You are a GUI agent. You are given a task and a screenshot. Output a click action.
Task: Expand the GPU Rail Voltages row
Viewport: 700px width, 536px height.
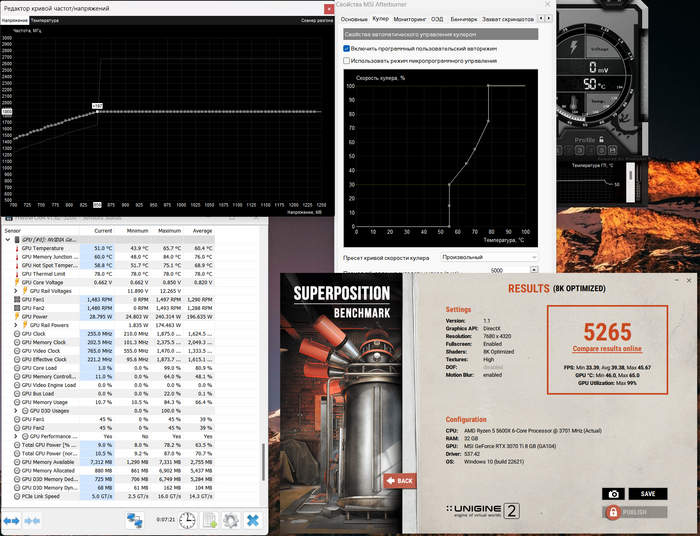[14, 290]
